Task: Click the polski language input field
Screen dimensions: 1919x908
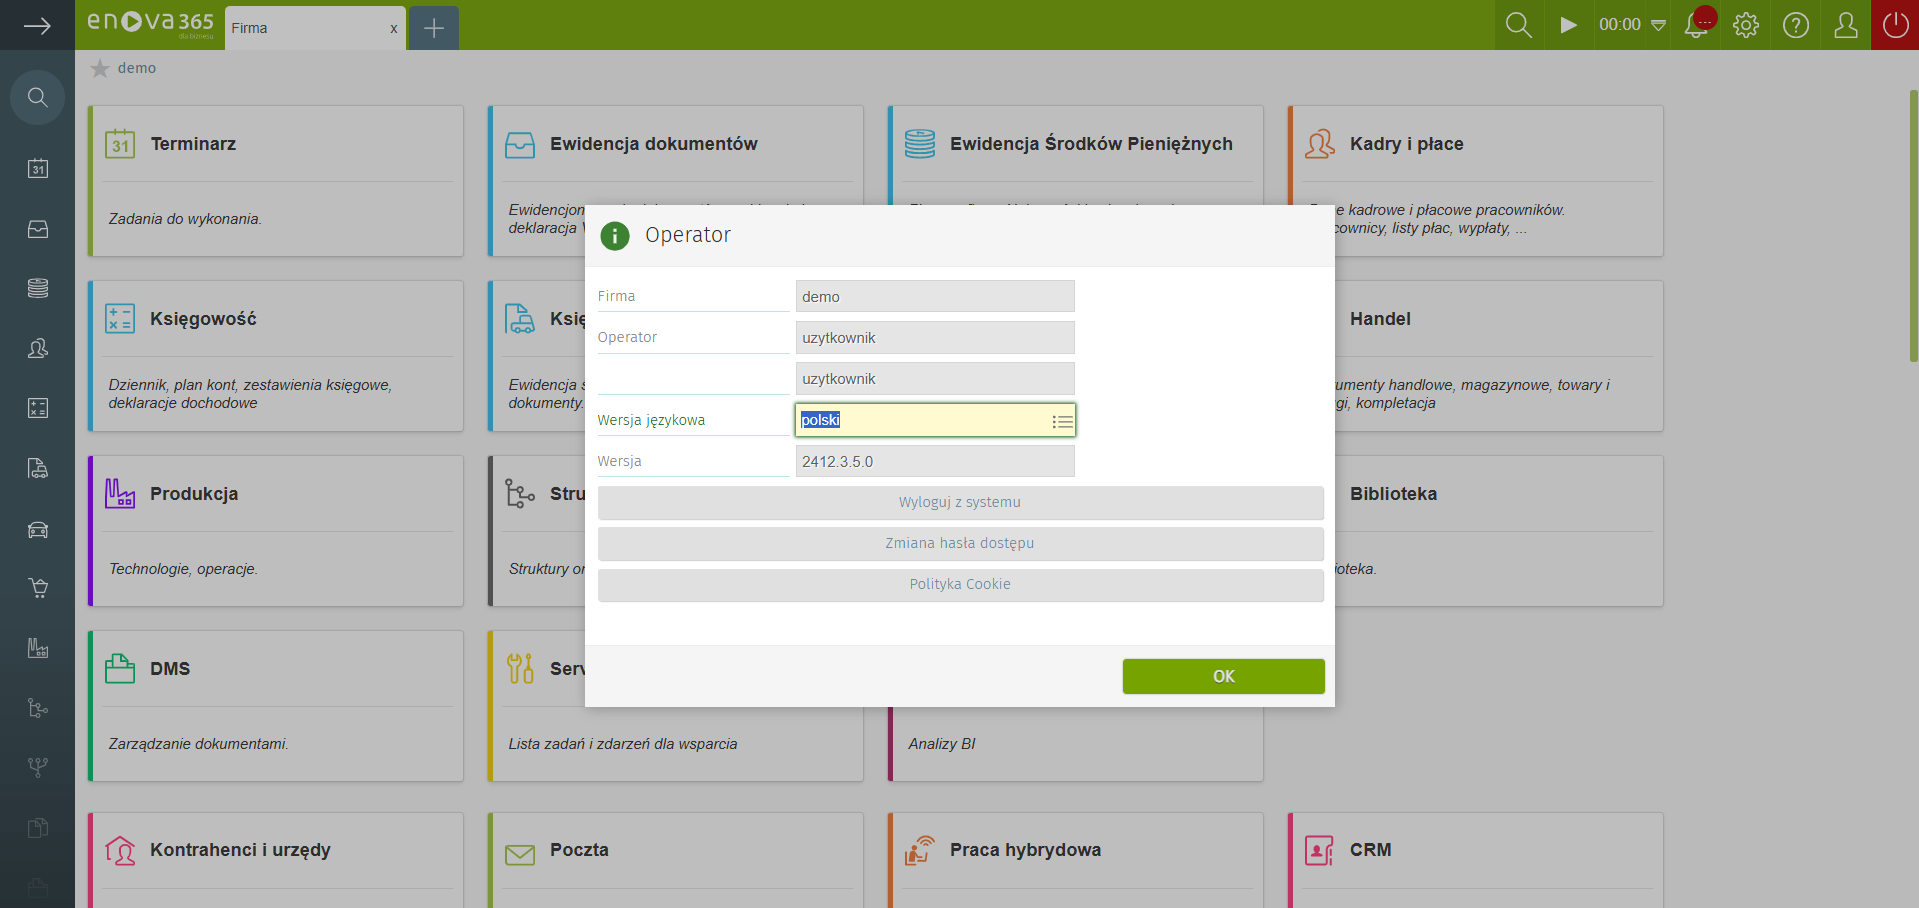Action: (920, 420)
